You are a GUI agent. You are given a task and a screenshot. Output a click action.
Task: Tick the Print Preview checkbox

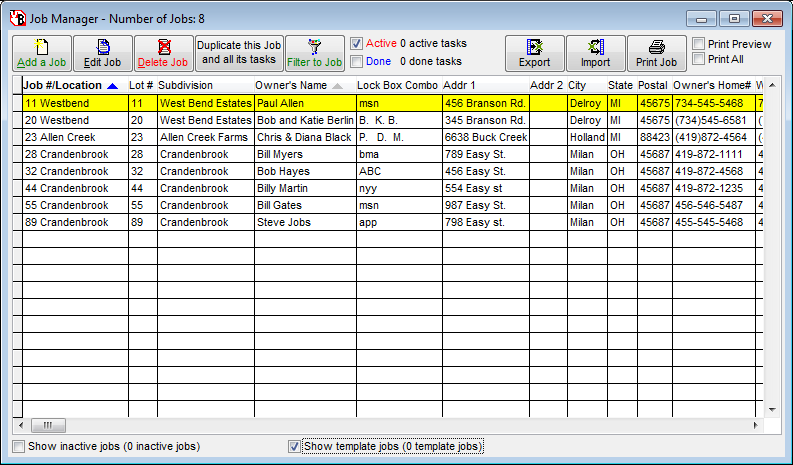(x=700, y=44)
